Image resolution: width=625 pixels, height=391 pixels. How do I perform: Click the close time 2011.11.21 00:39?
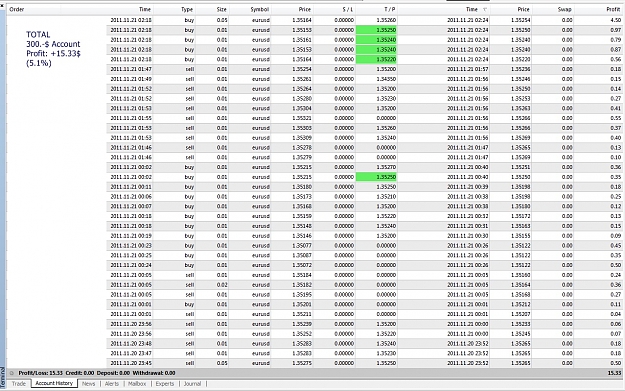468,187
